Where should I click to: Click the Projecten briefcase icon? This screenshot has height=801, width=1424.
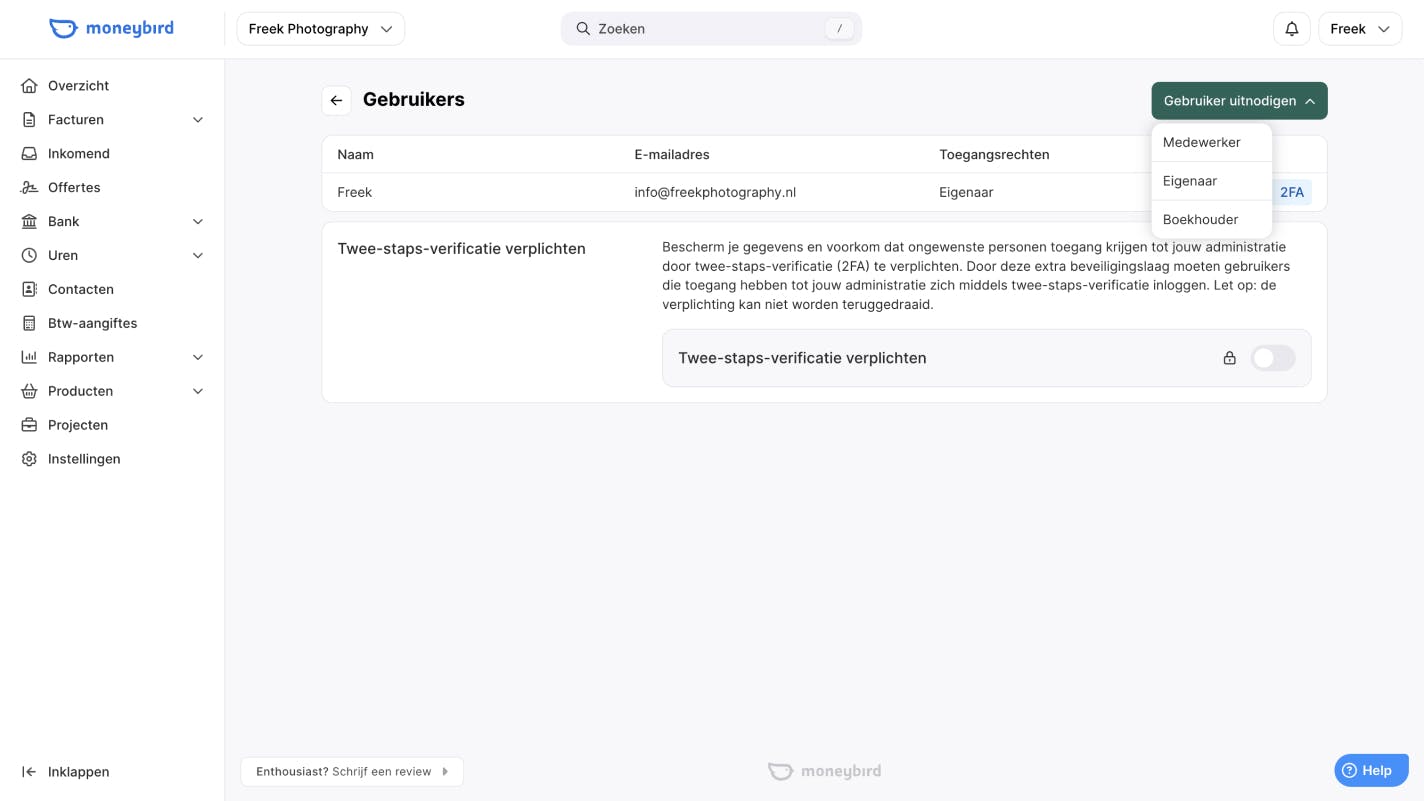pos(29,425)
